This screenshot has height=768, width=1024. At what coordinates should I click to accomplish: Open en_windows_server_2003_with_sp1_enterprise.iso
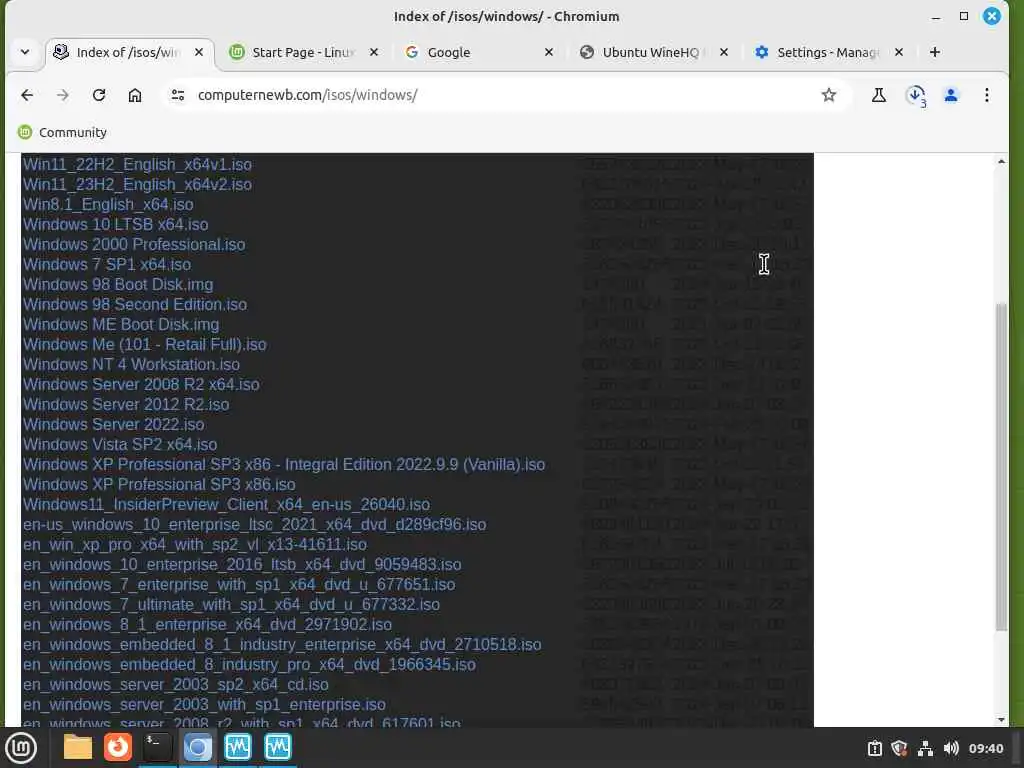(204, 705)
